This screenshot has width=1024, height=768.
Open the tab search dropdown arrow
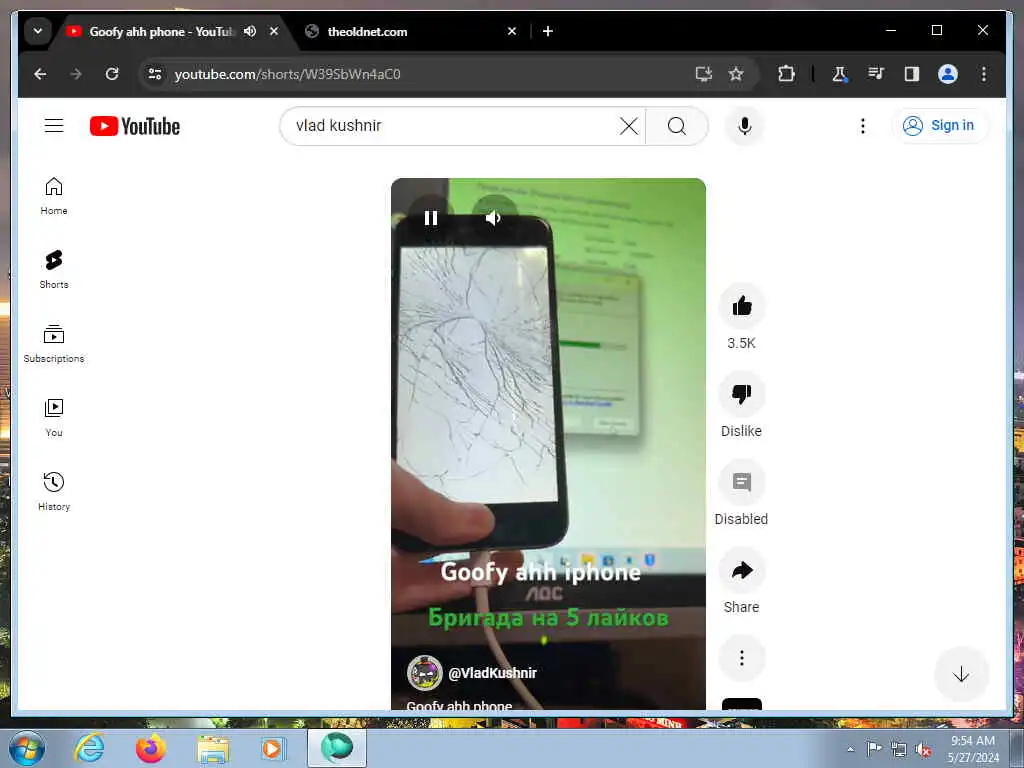click(x=38, y=31)
